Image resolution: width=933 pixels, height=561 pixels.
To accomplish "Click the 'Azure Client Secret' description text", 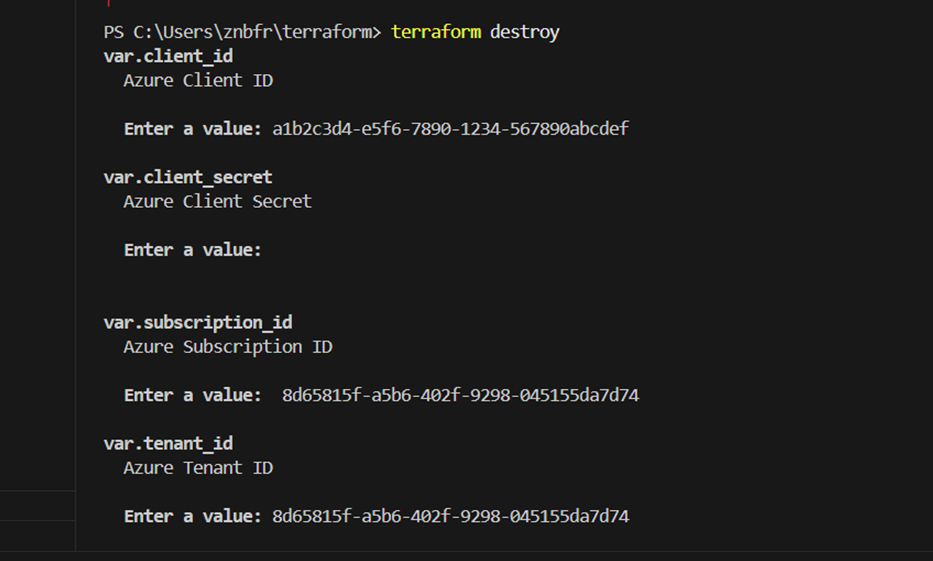I will pos(217,201).
